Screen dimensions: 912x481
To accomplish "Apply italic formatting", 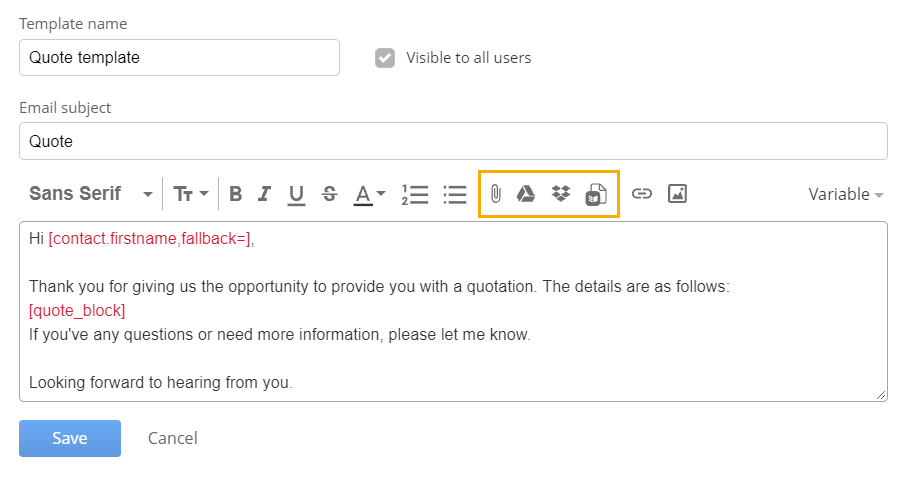I will tap(265, 194).
